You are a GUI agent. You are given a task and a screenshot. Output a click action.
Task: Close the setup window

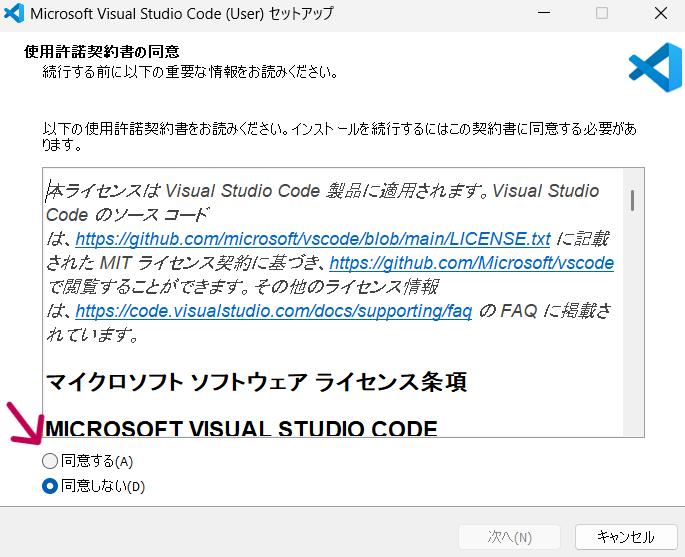(661, 13)
